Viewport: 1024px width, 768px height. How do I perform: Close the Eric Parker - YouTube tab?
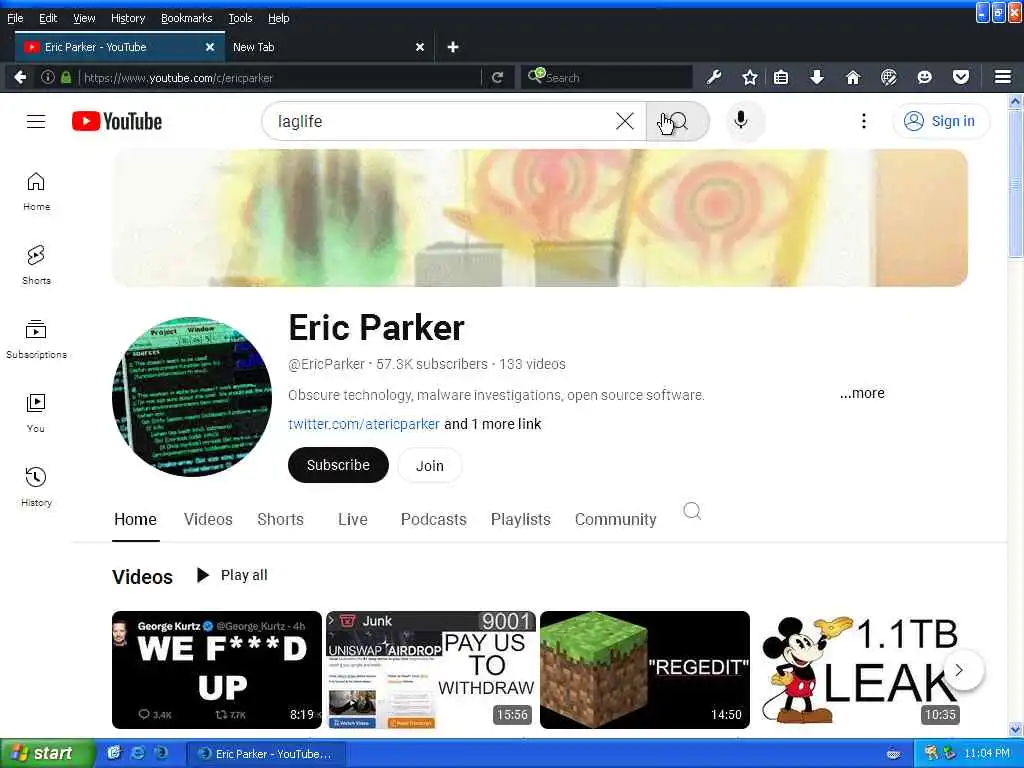tap(210, 47)
